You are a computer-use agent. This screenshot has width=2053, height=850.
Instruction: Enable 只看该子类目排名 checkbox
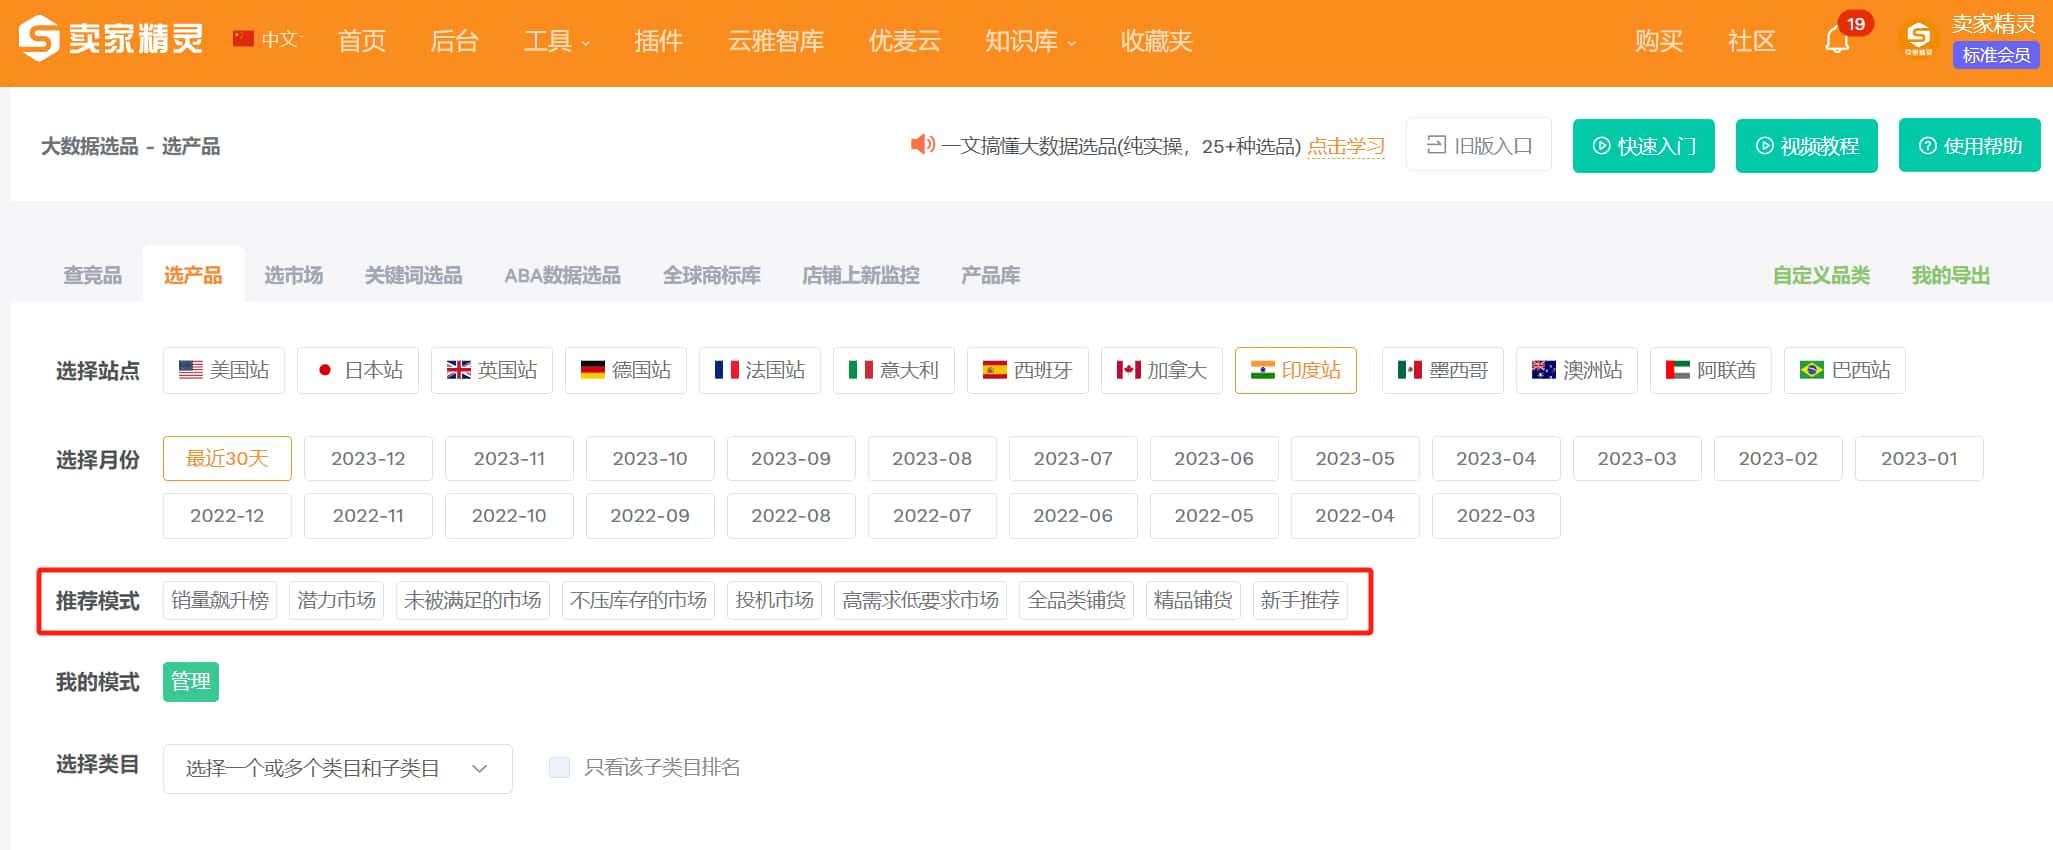coord(560,767)
